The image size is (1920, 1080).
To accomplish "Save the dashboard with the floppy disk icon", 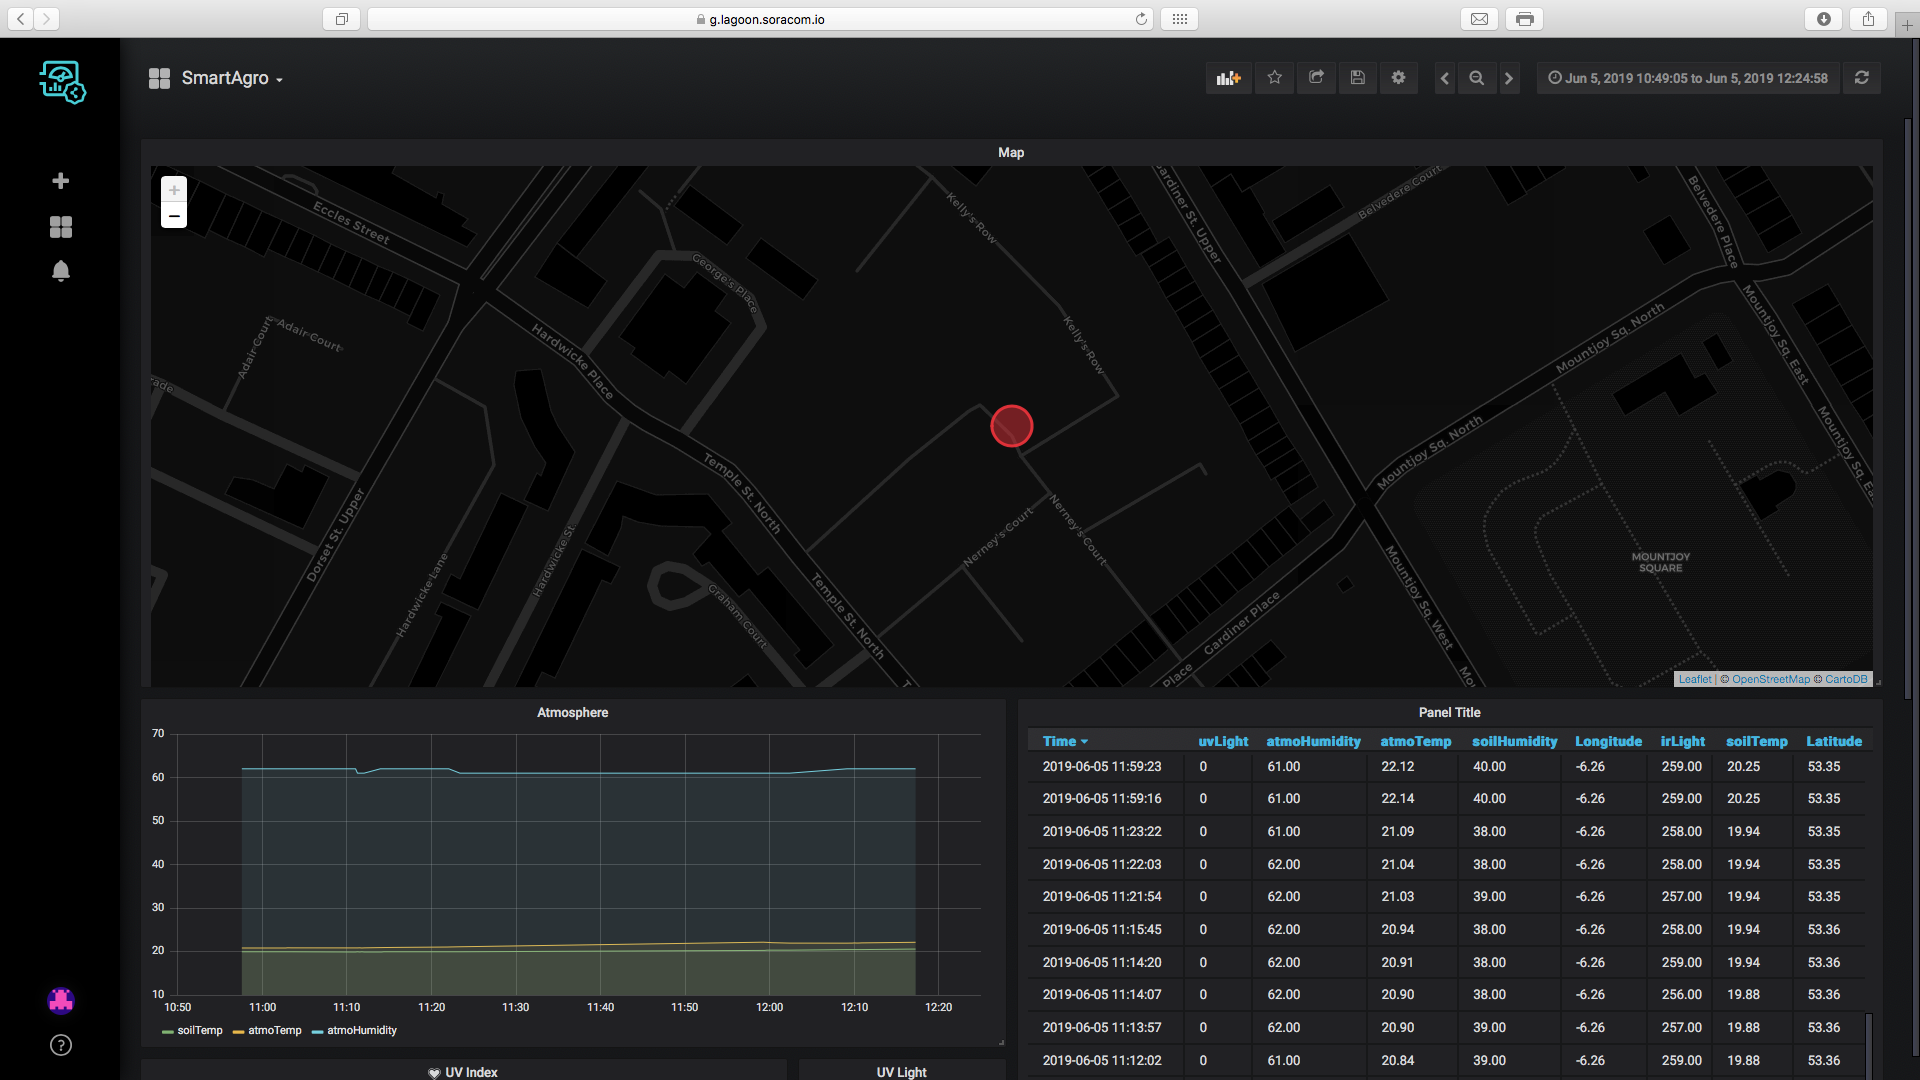I will (1357, 78).
